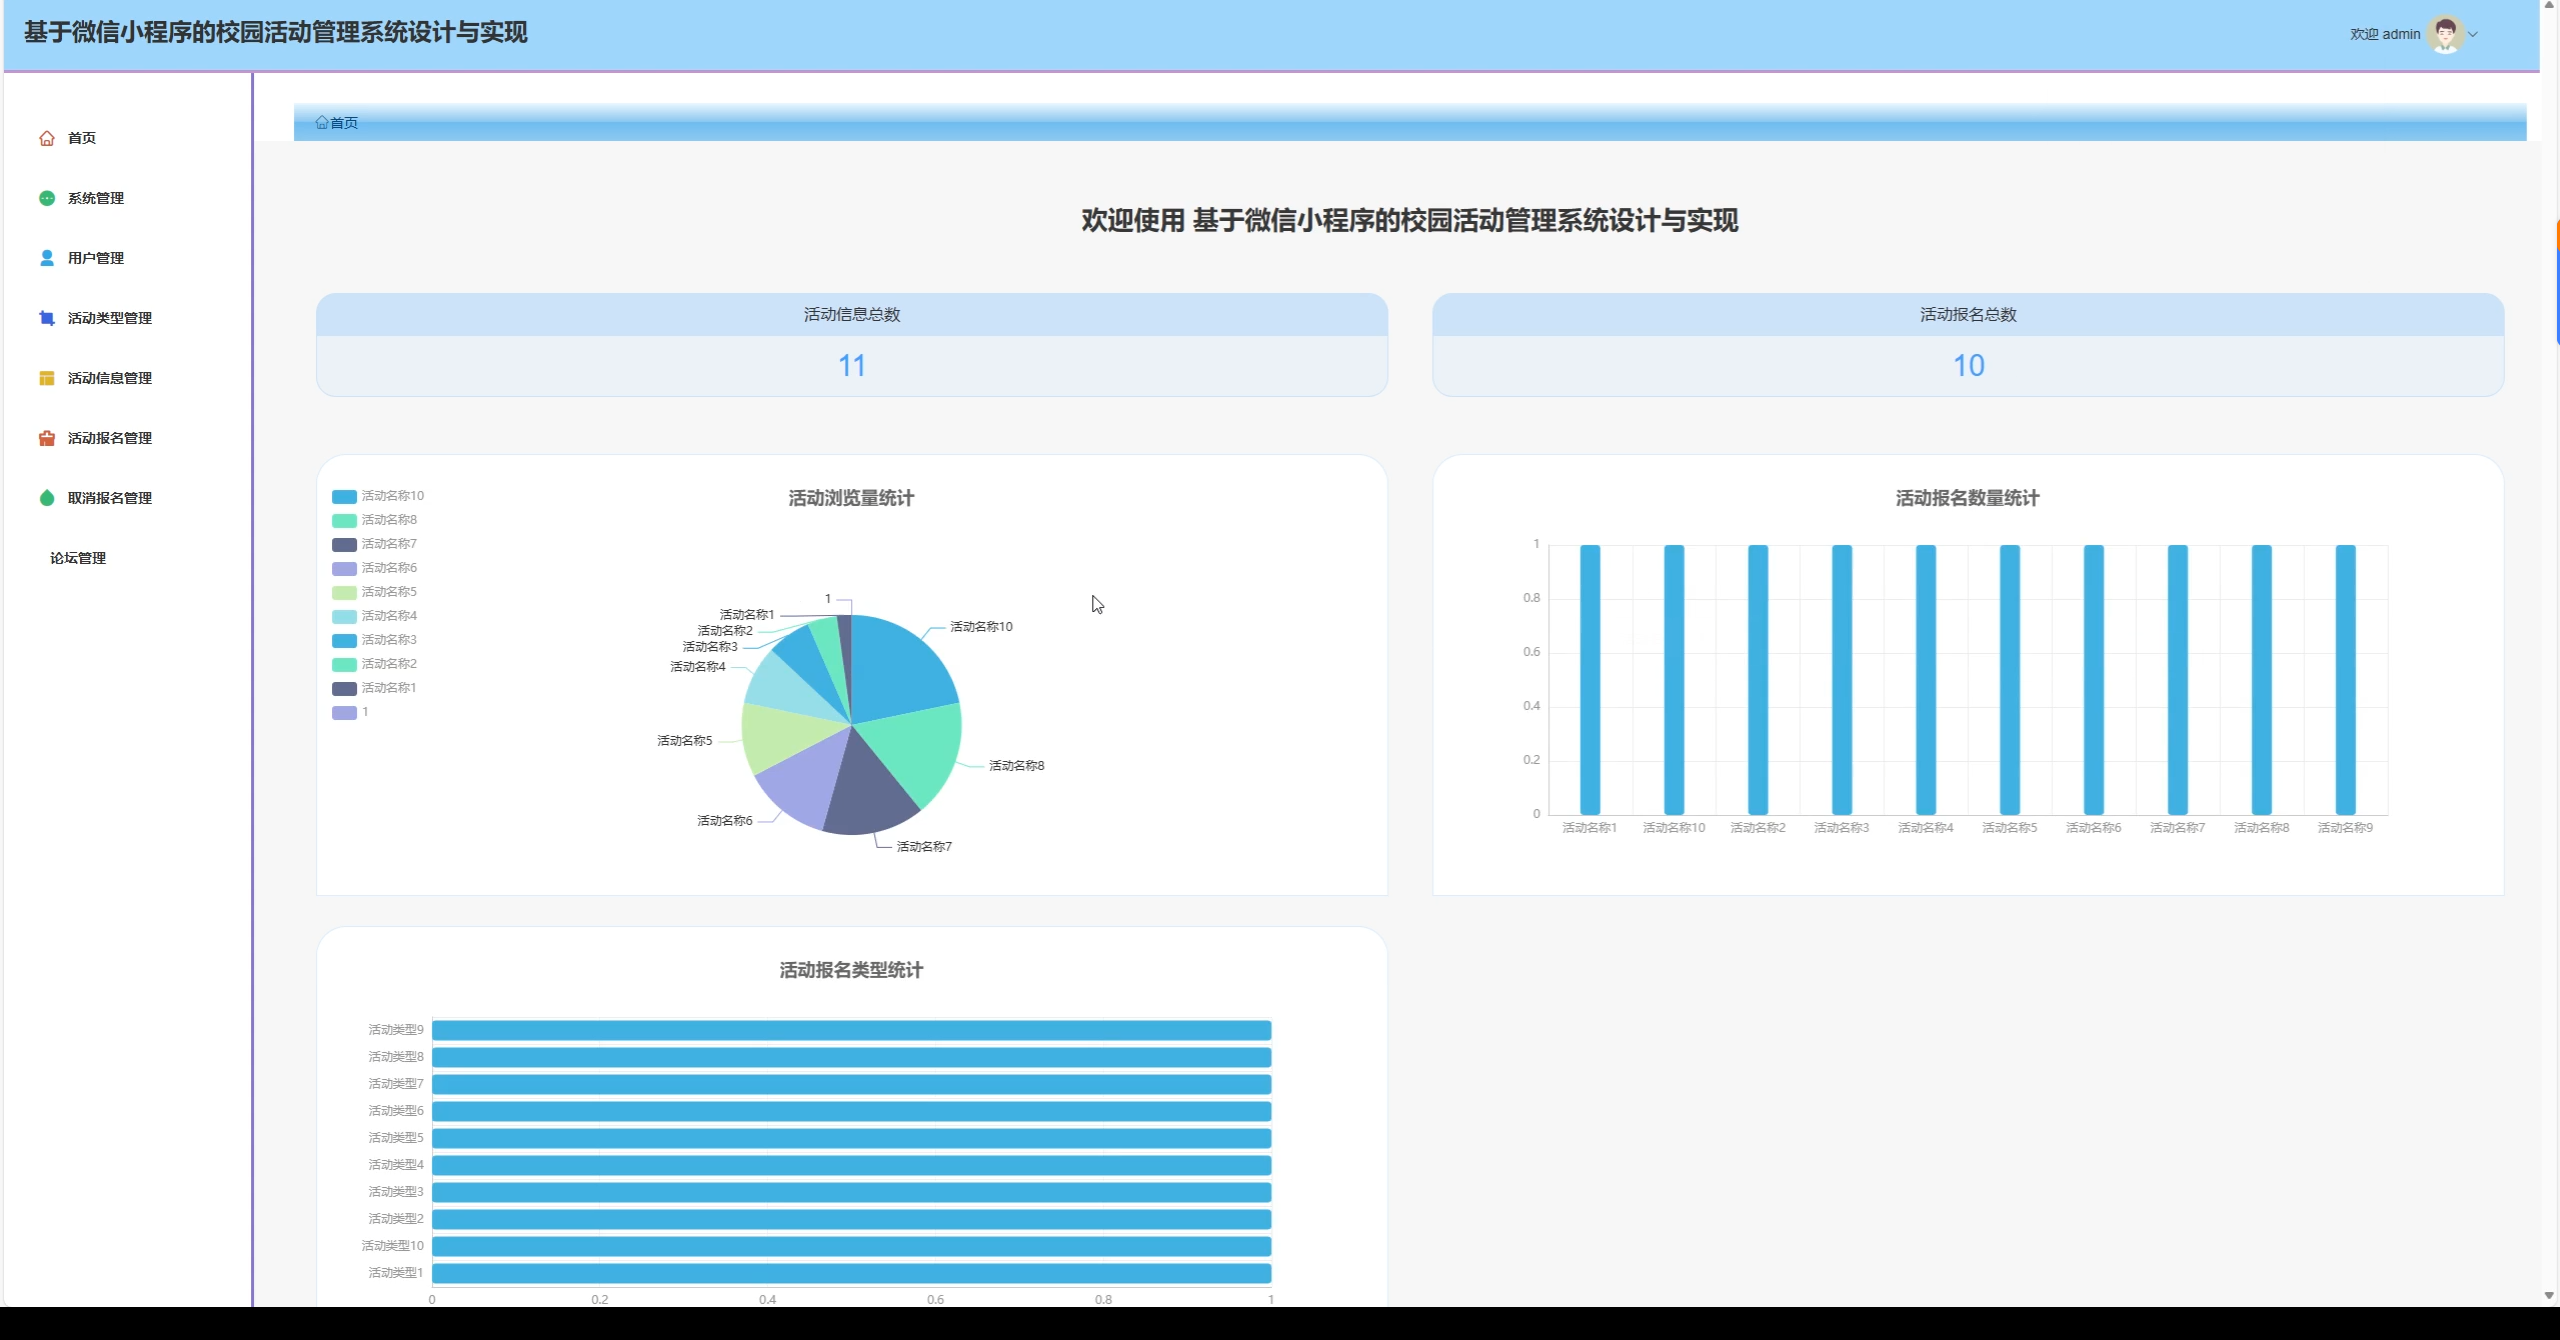Screen dimensions: 2560x1340
Task: Click the 活动信息总数 statistics card
Action: [x=851, y=345]
